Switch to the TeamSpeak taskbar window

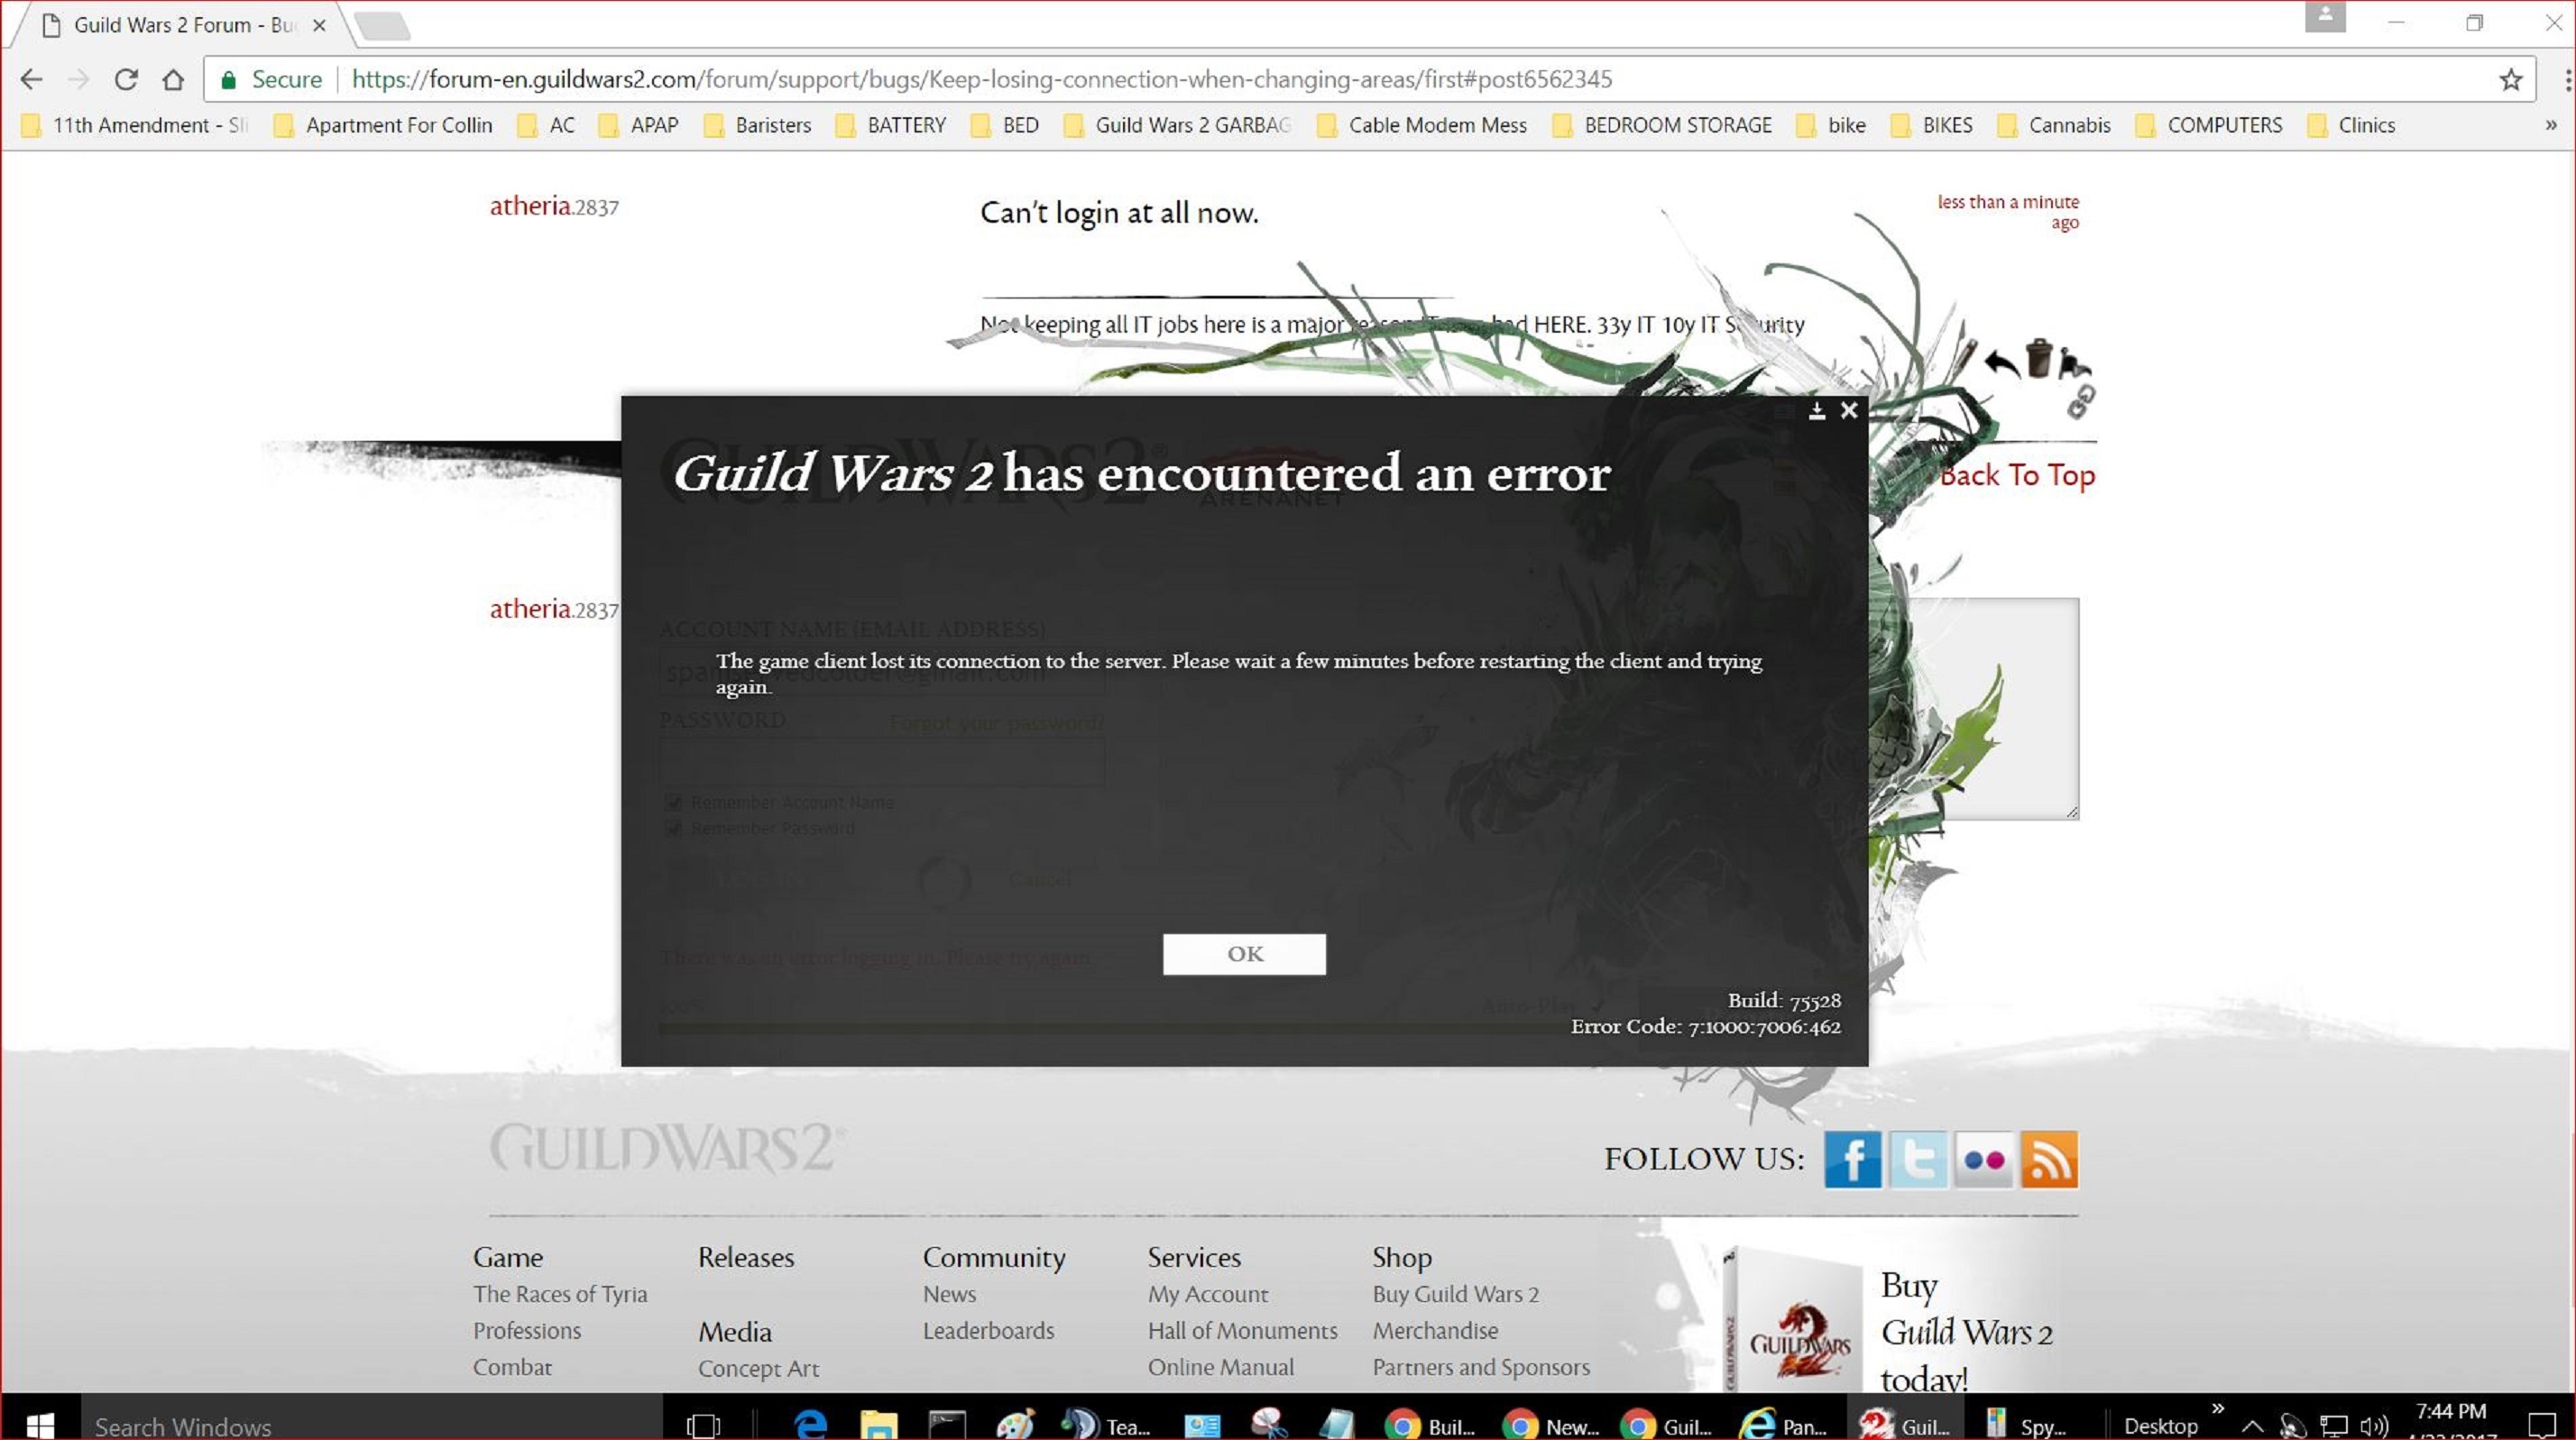click(1105, 1425)
